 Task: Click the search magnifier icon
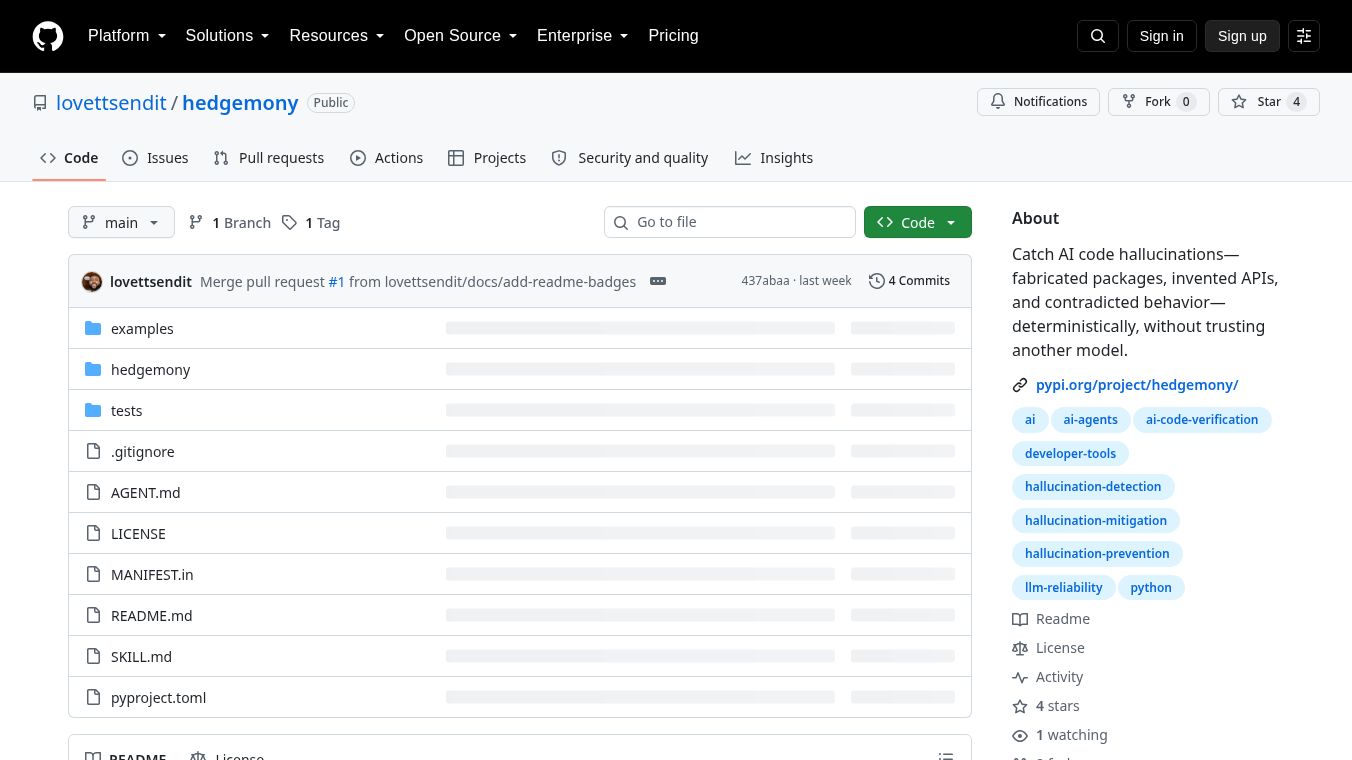click(x=1098, y=36)
